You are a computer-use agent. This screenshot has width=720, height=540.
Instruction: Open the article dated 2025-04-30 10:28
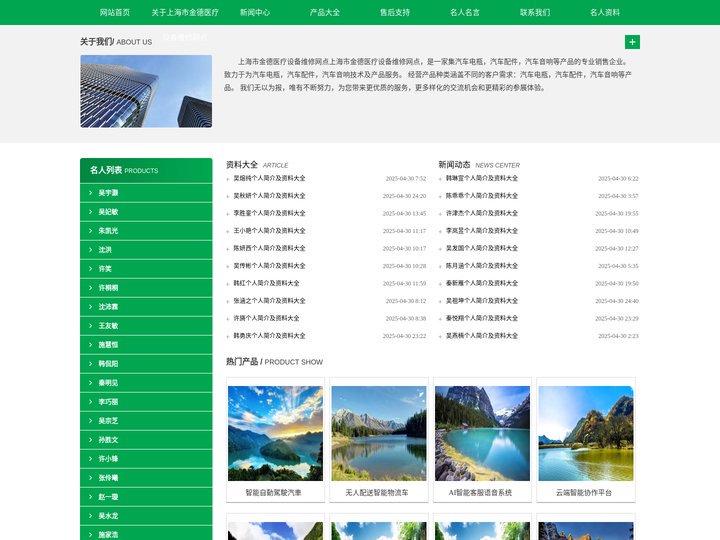click(269, 265)
